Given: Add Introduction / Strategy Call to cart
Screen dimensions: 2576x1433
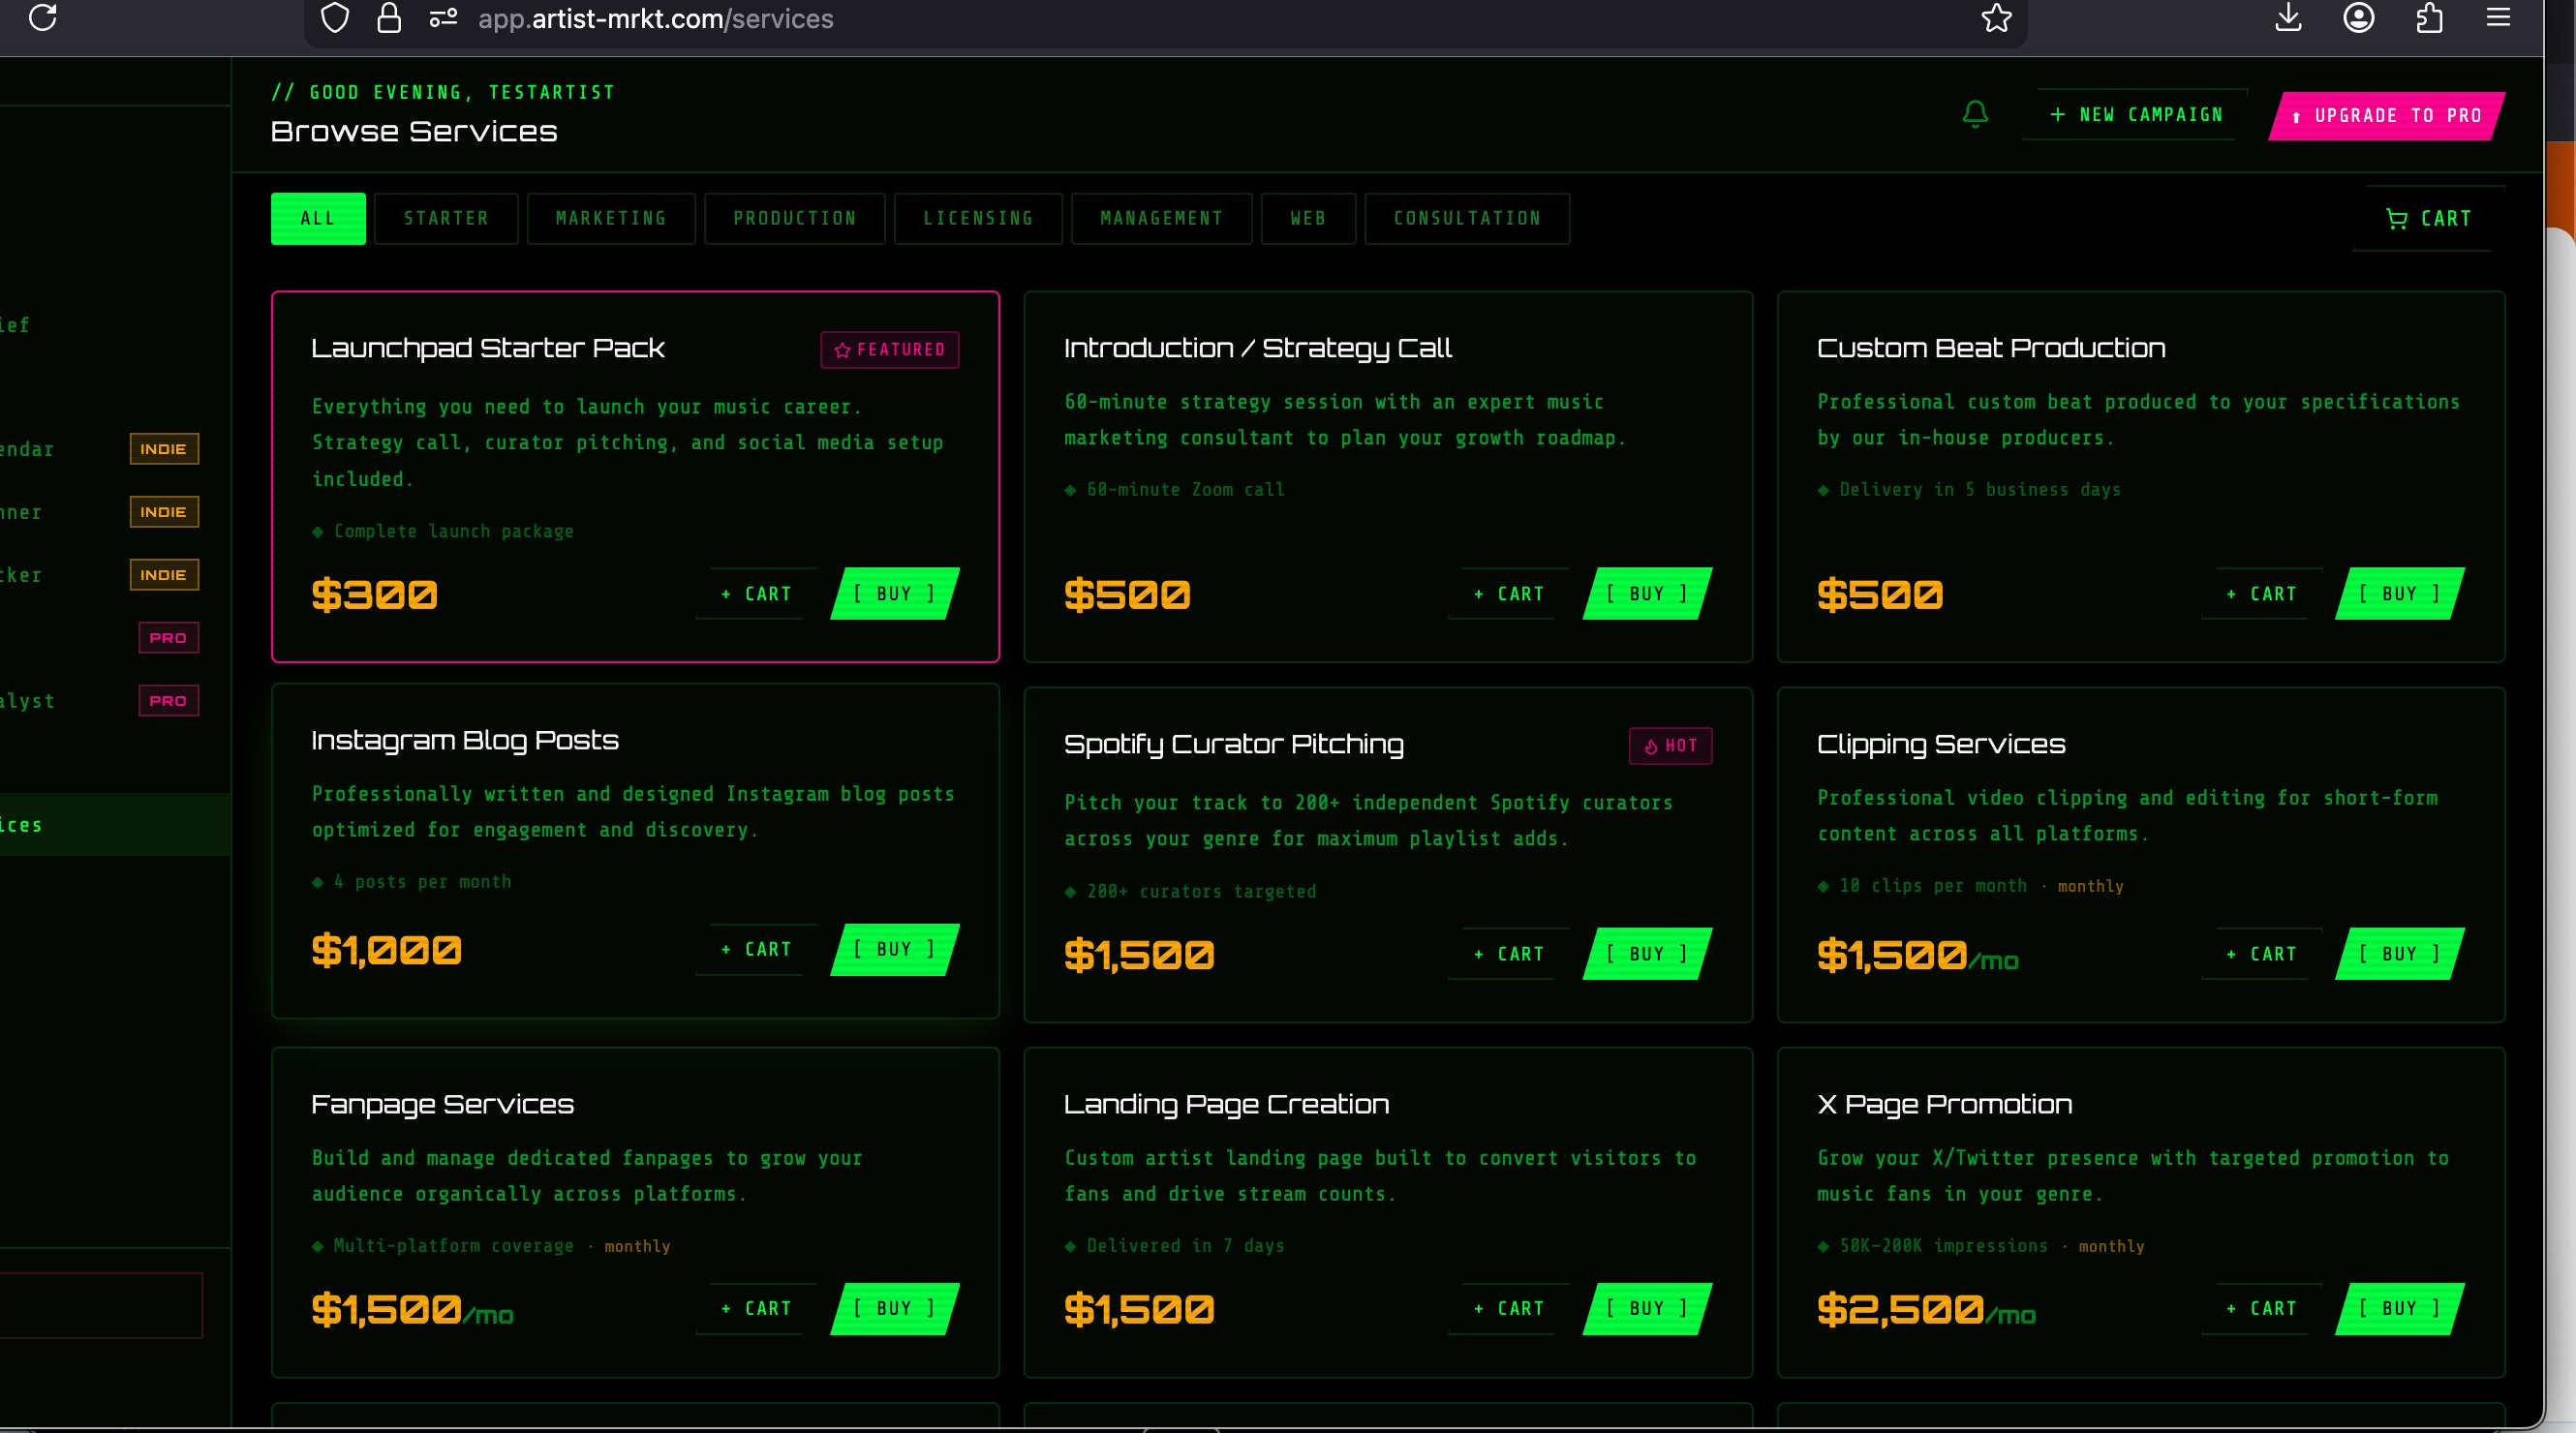Looking at the screenshot, I should (1509, 594).
